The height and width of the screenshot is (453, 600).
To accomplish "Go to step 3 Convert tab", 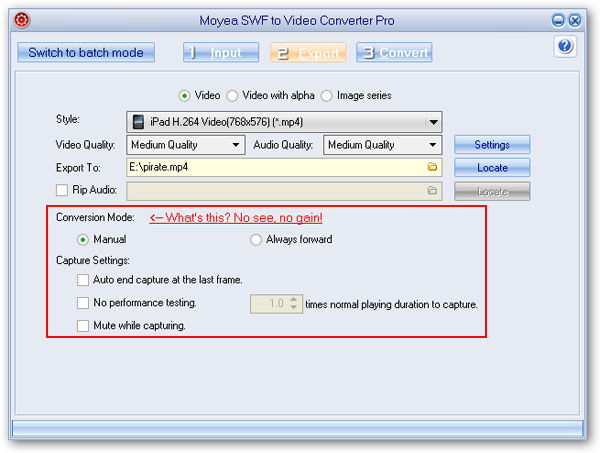I will click(394, 52).
